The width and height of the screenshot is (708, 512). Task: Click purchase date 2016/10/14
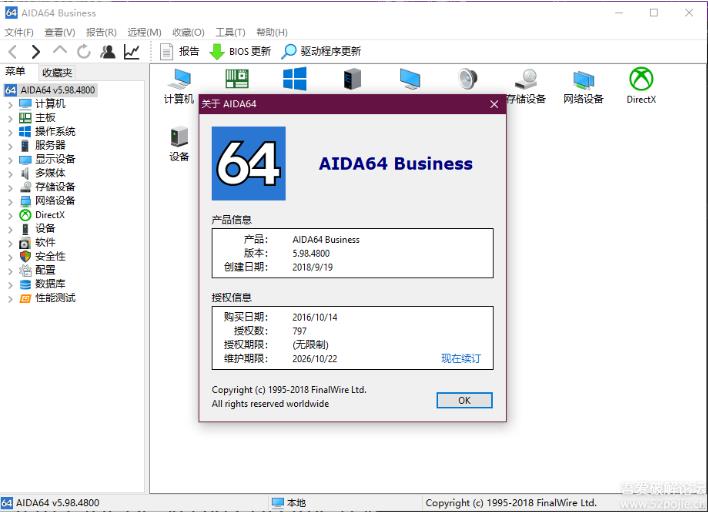[315, 317]
